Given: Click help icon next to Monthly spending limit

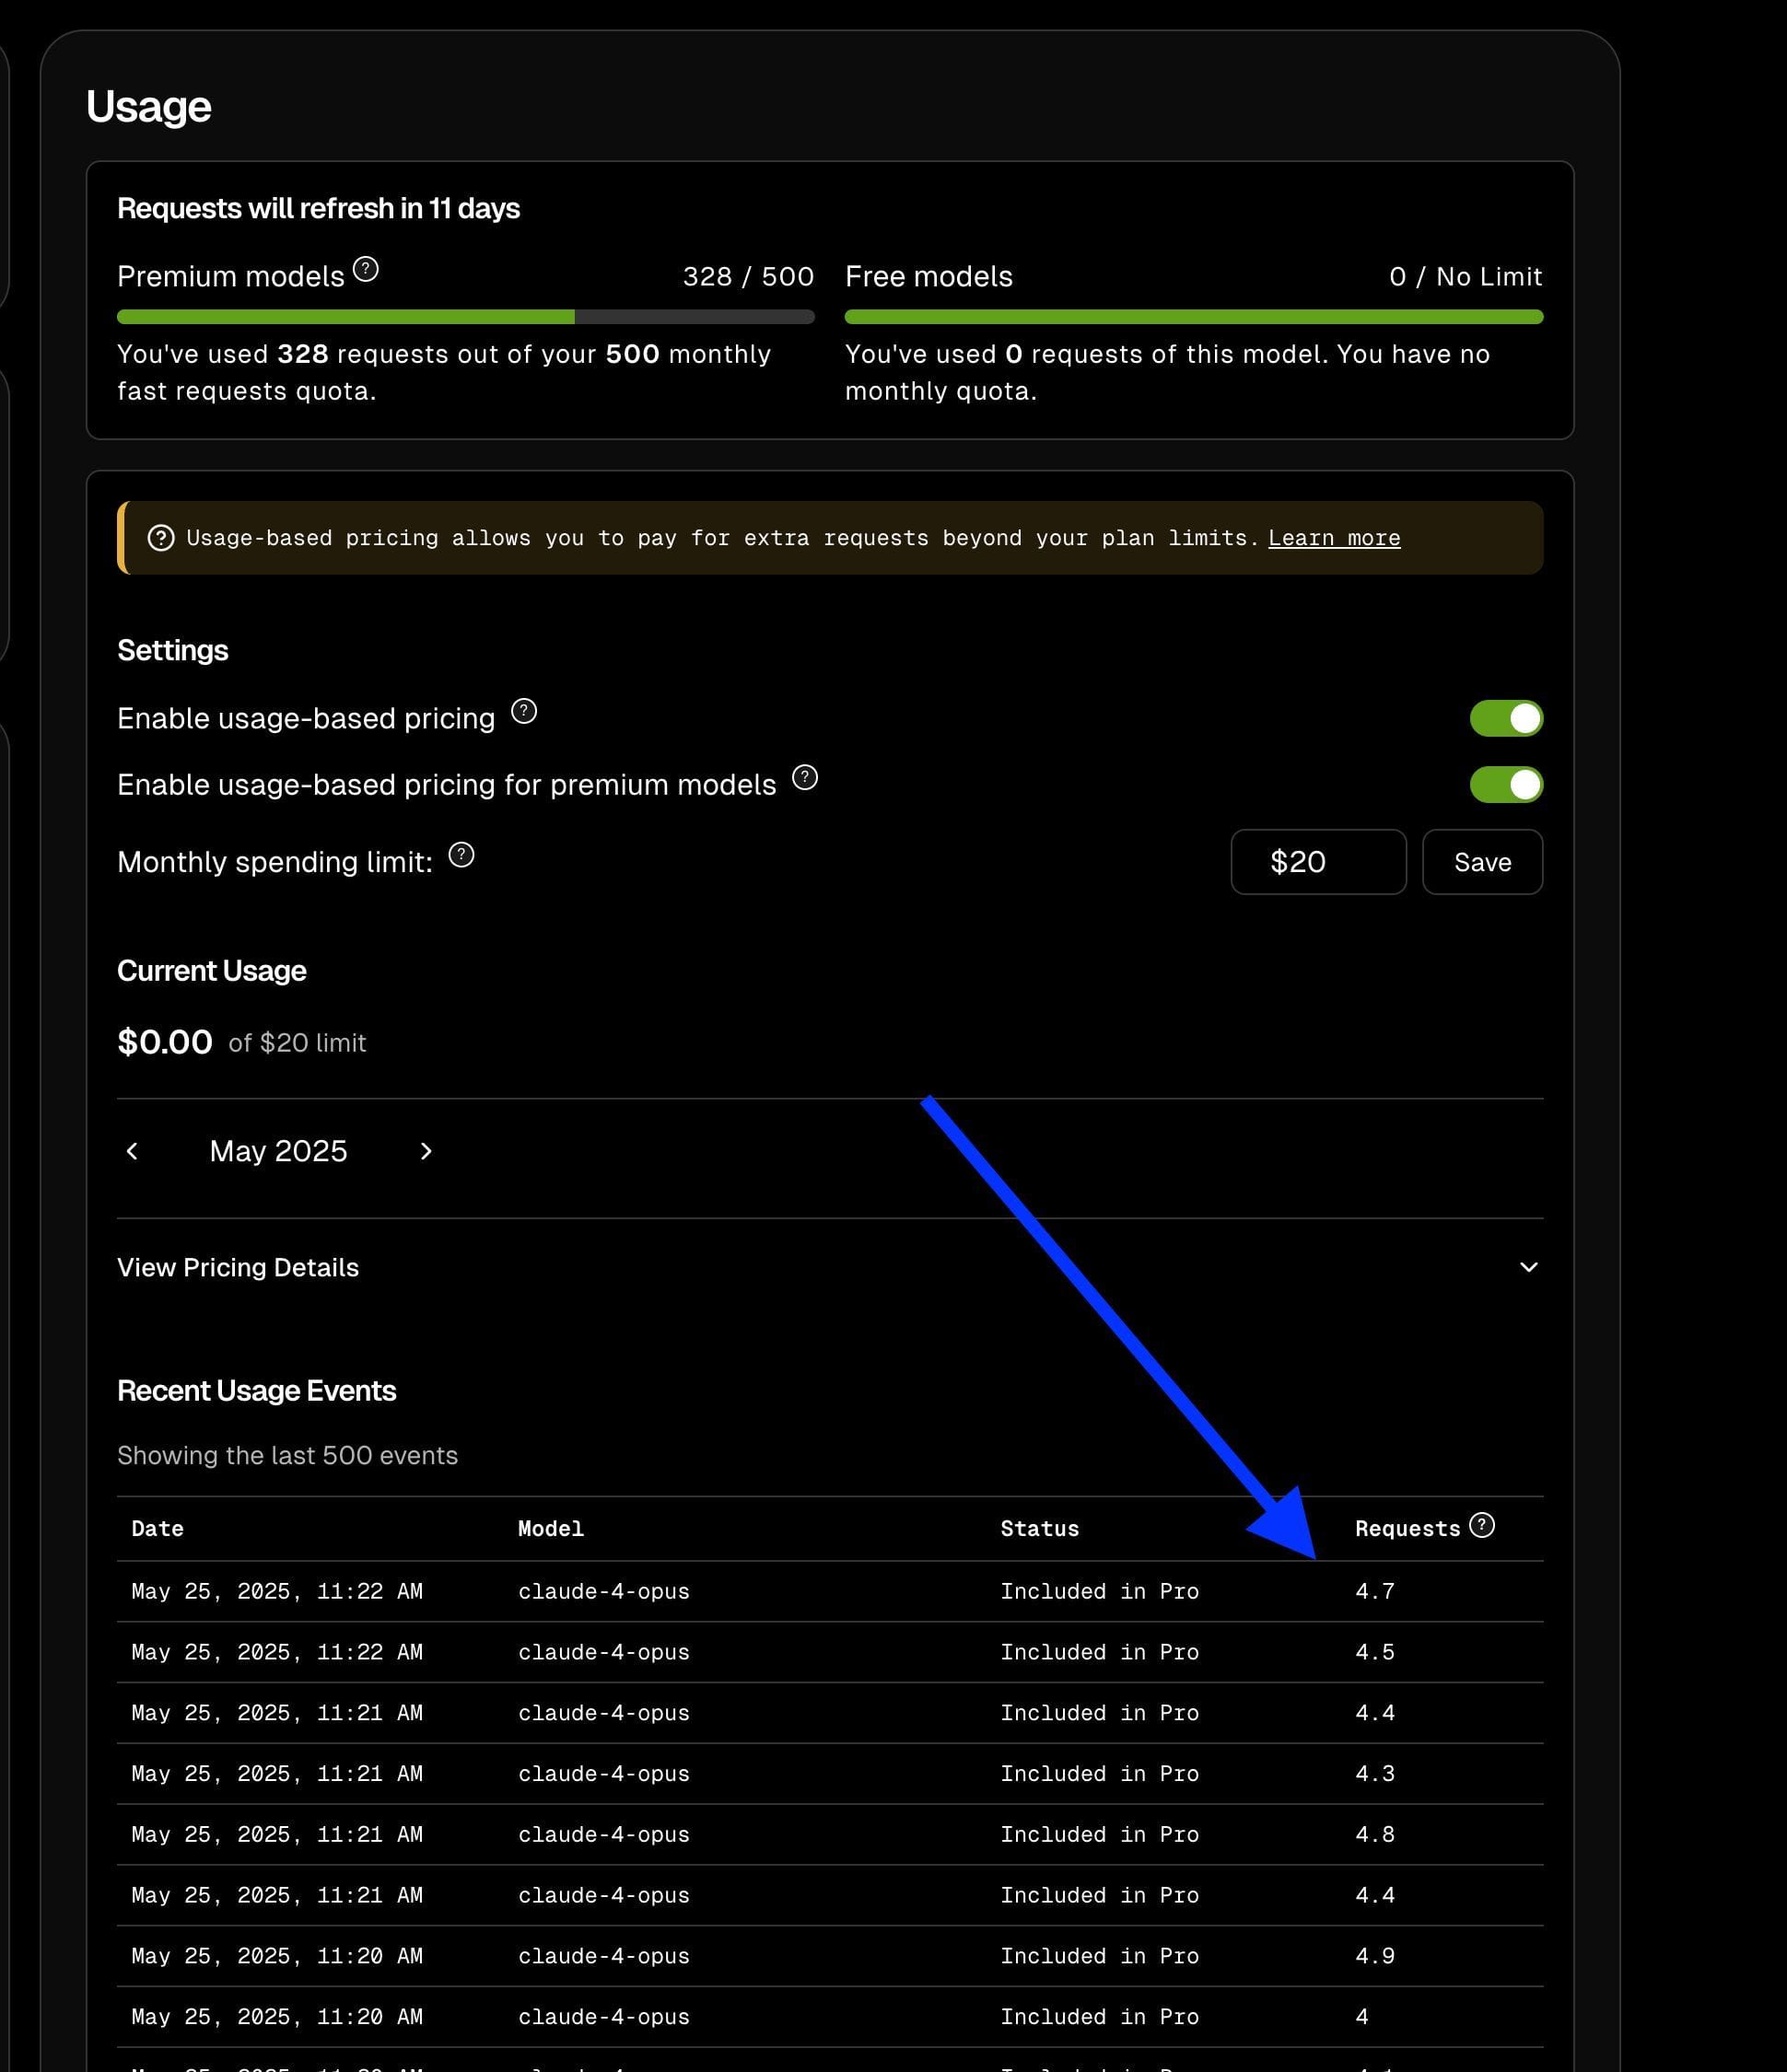Looking at the screenshot, I should [461, 855].
